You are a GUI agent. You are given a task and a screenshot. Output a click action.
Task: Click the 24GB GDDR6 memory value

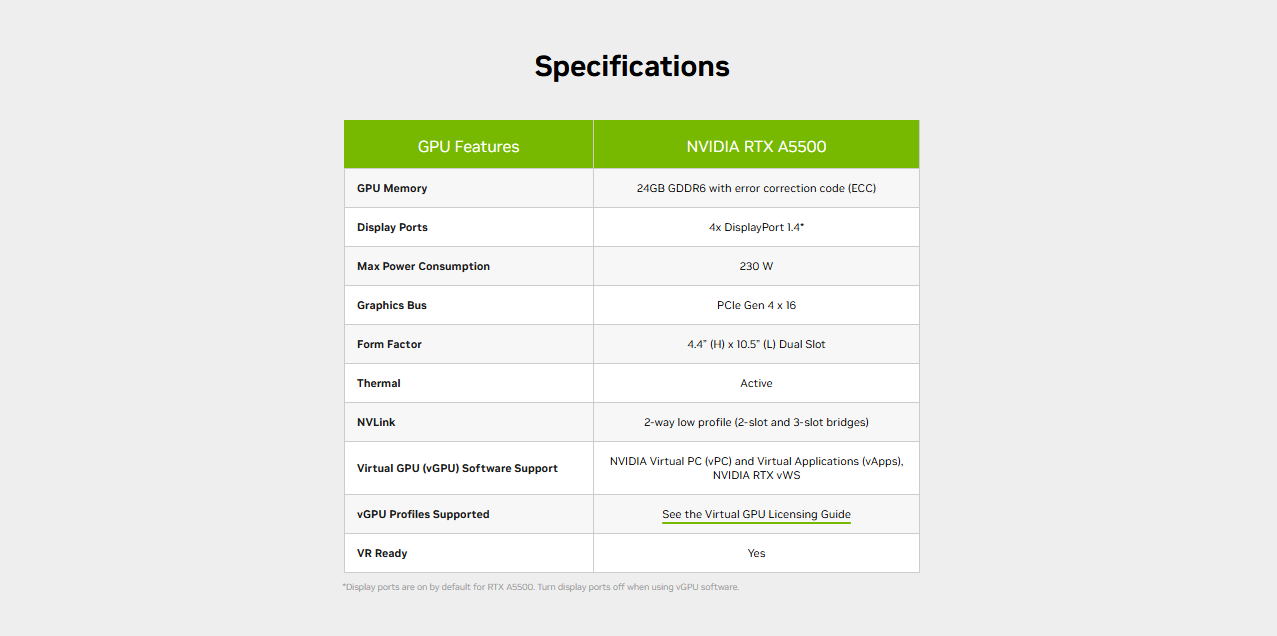756,188
